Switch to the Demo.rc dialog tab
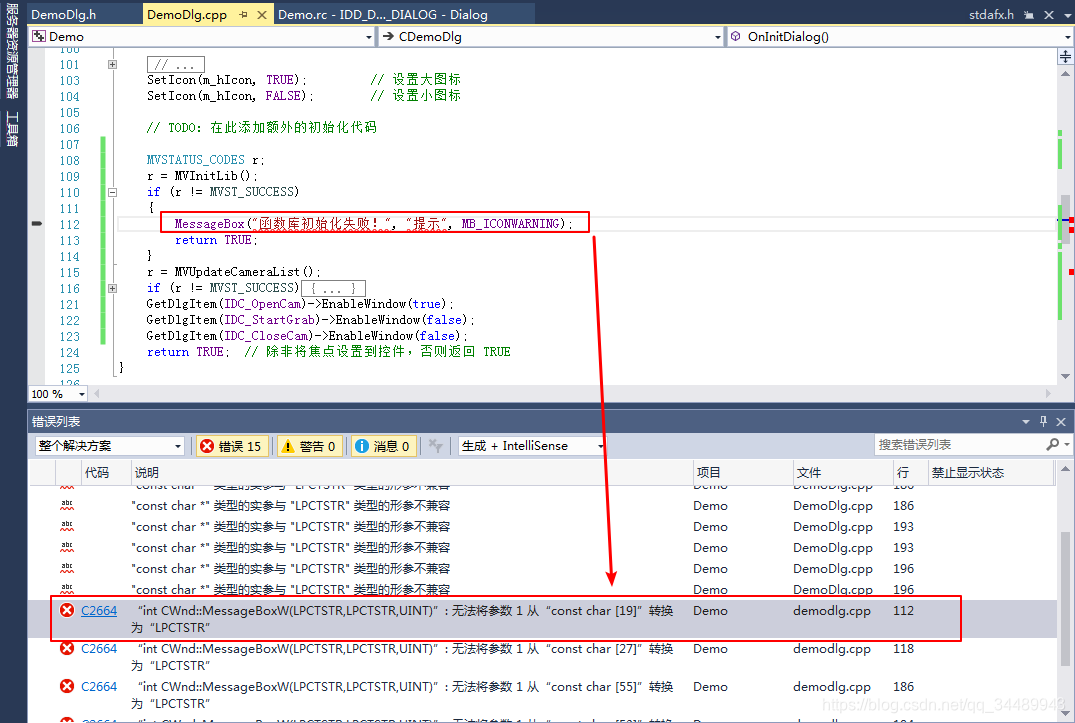 [383, 14]
